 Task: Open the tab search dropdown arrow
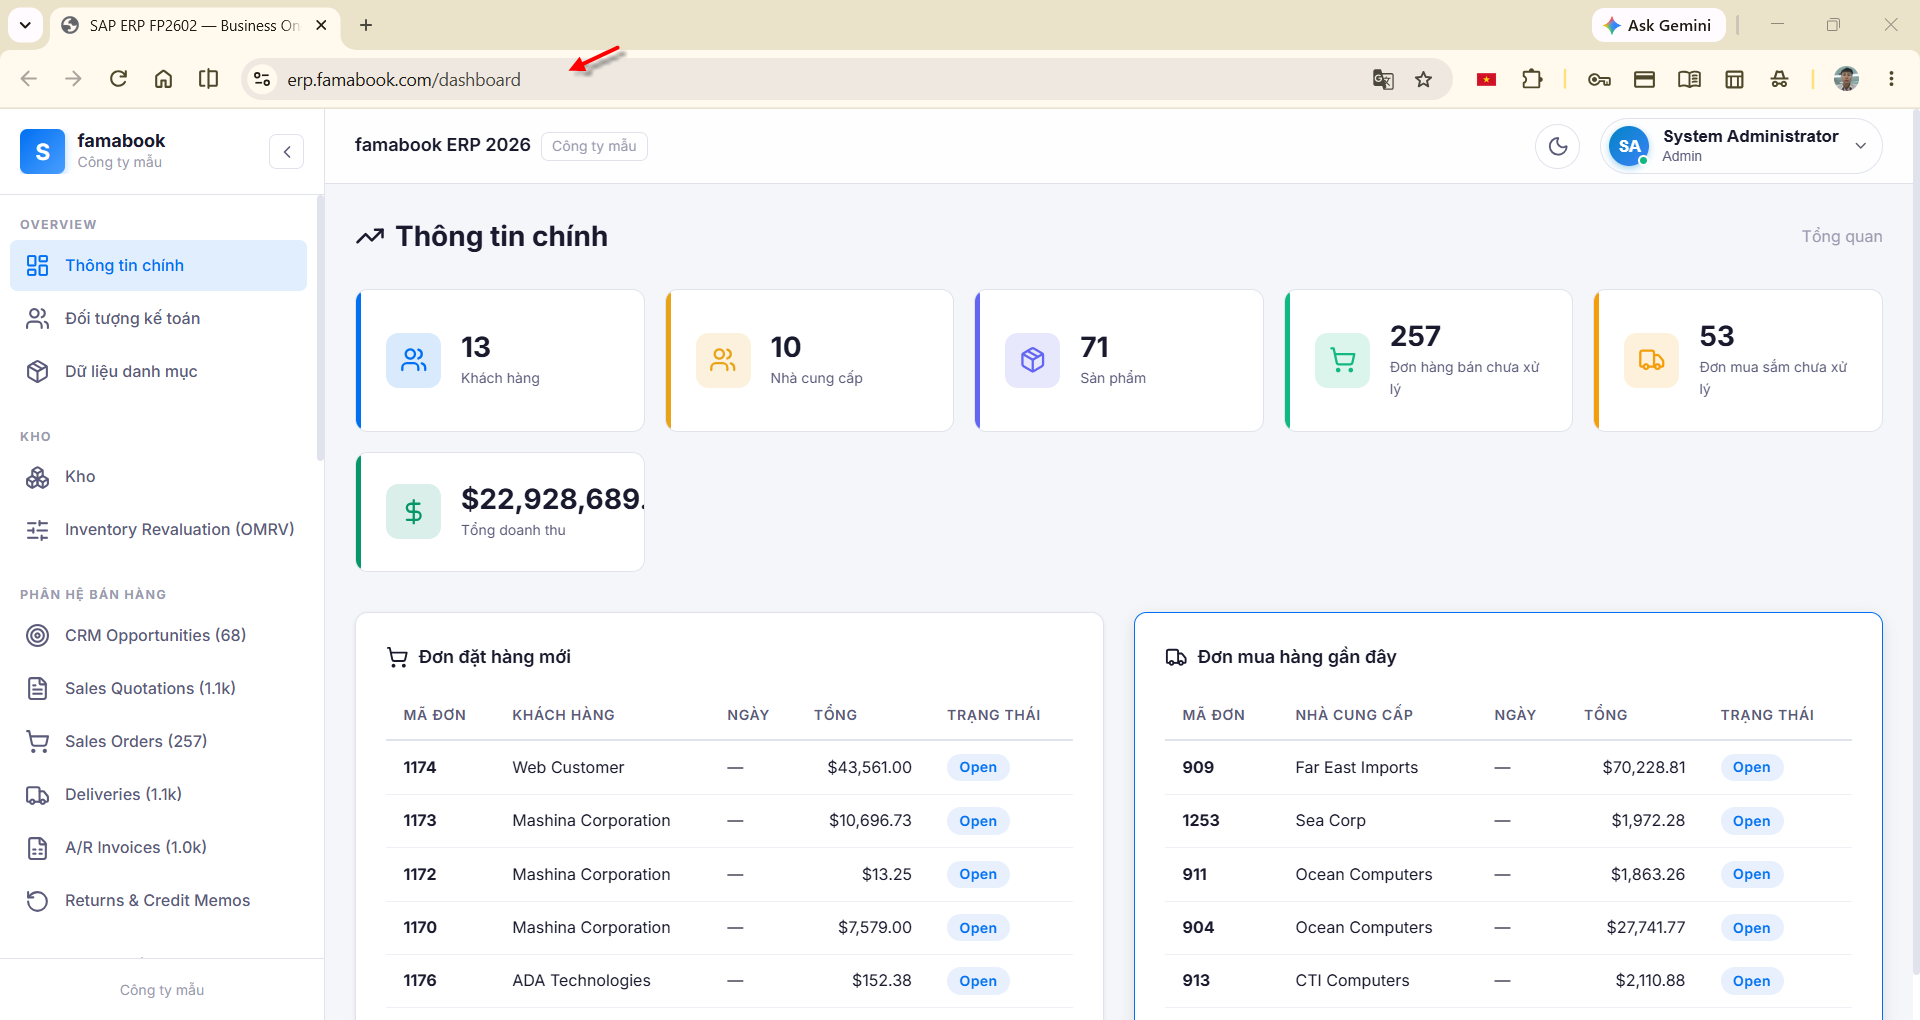(25, 25)
